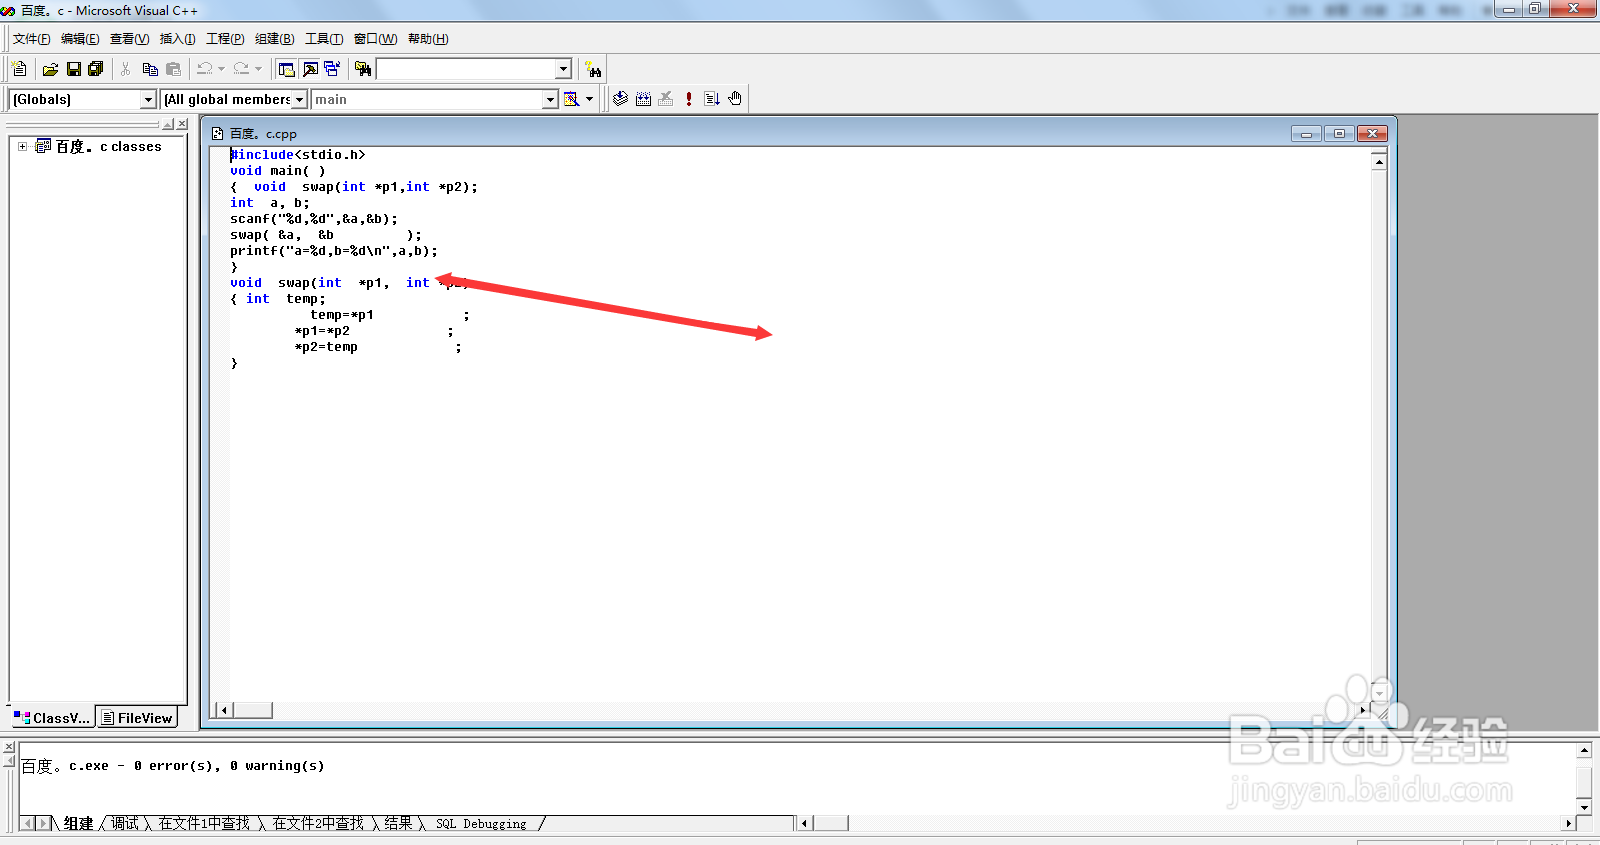
Task: Cut the selected text
Action: (x=126, y=69)
